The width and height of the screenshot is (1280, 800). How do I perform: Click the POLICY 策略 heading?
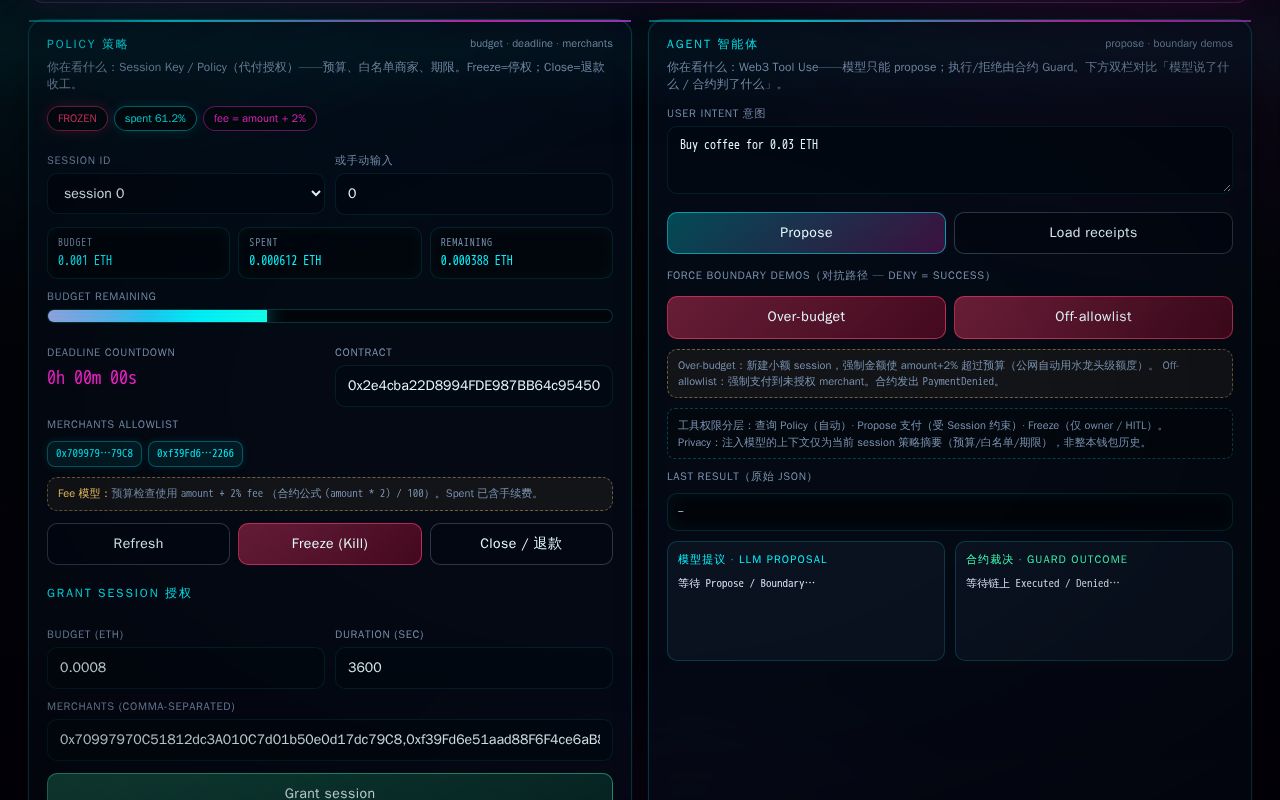click(x=88, y=44)
